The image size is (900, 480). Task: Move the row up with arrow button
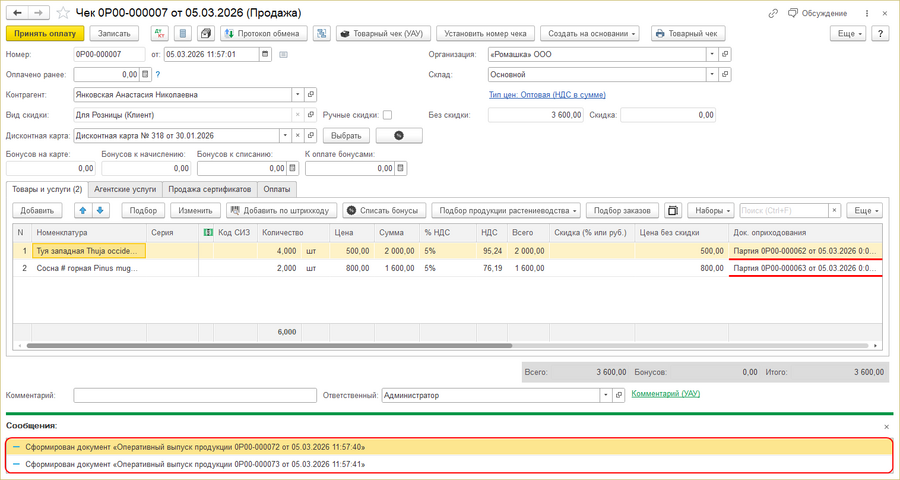click(83, 211)
